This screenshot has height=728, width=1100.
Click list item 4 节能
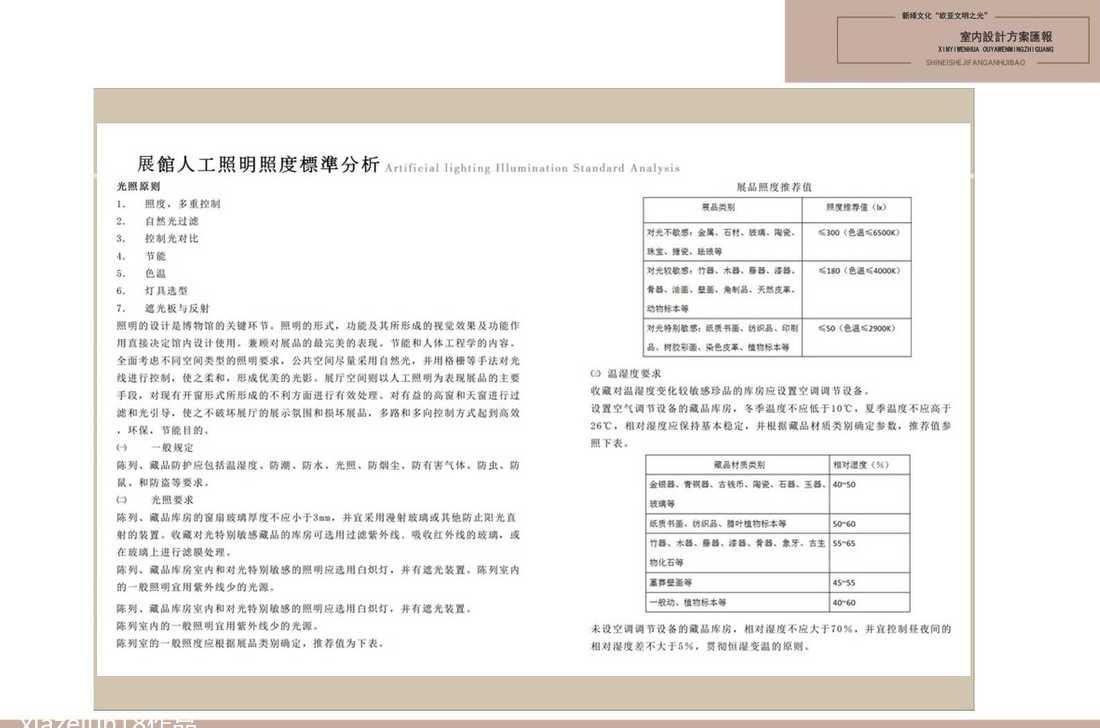[155, 256]
